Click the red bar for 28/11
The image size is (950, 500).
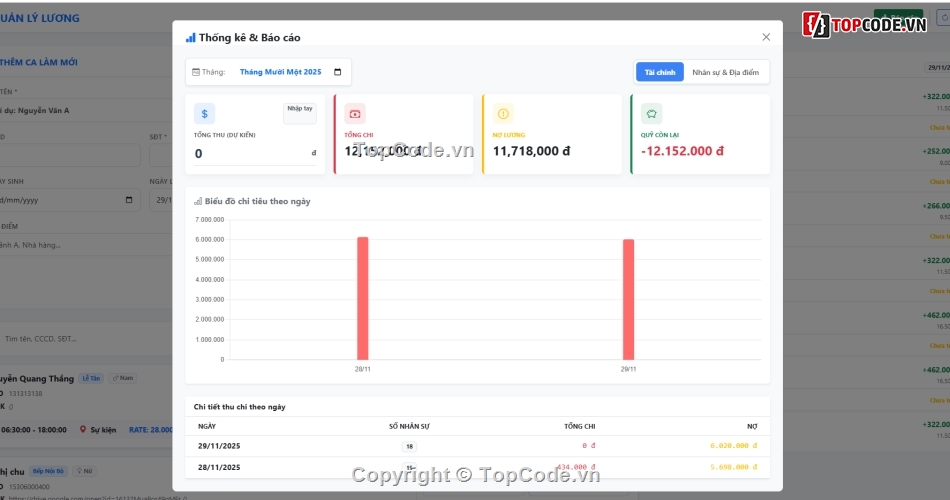(362, 298)
